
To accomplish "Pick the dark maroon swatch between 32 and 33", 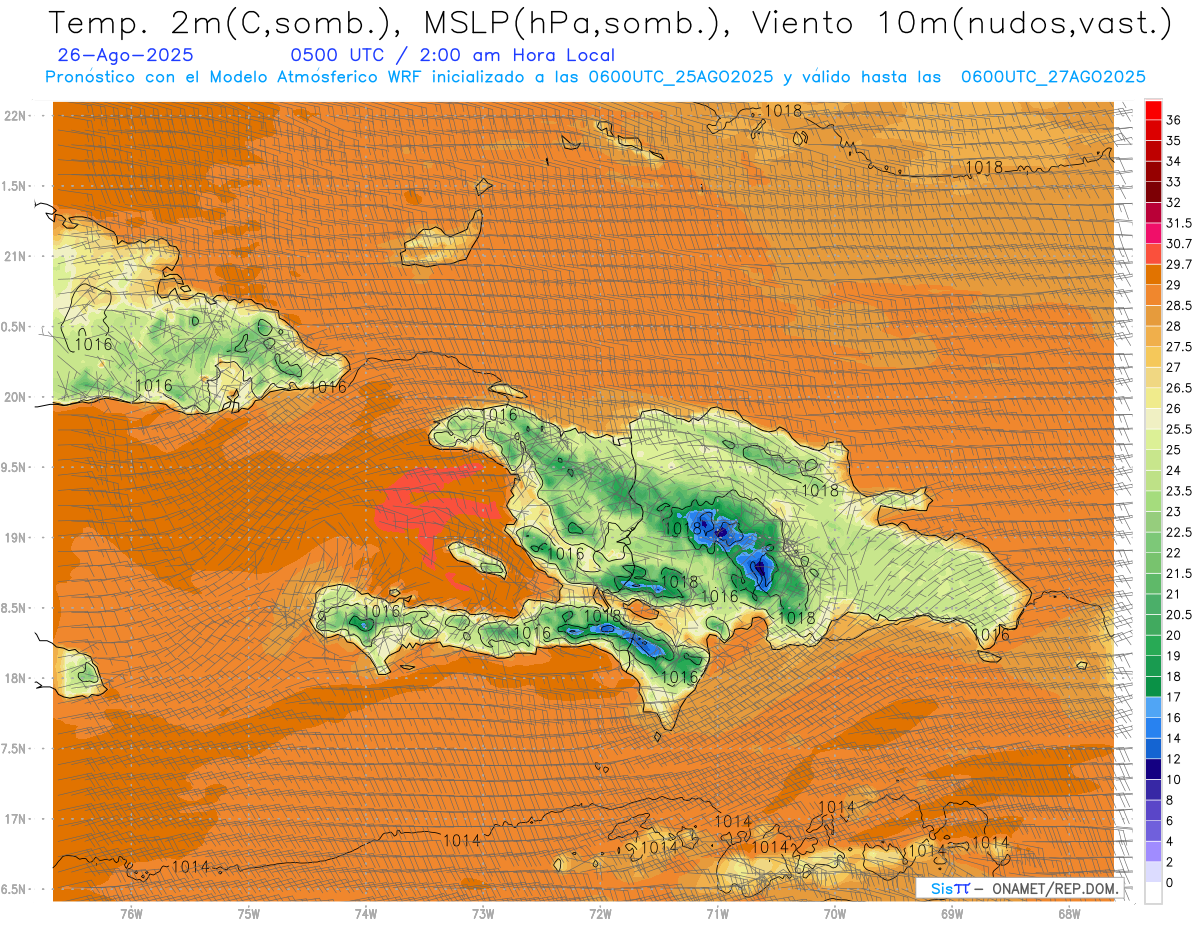I will pos(1153,192).
